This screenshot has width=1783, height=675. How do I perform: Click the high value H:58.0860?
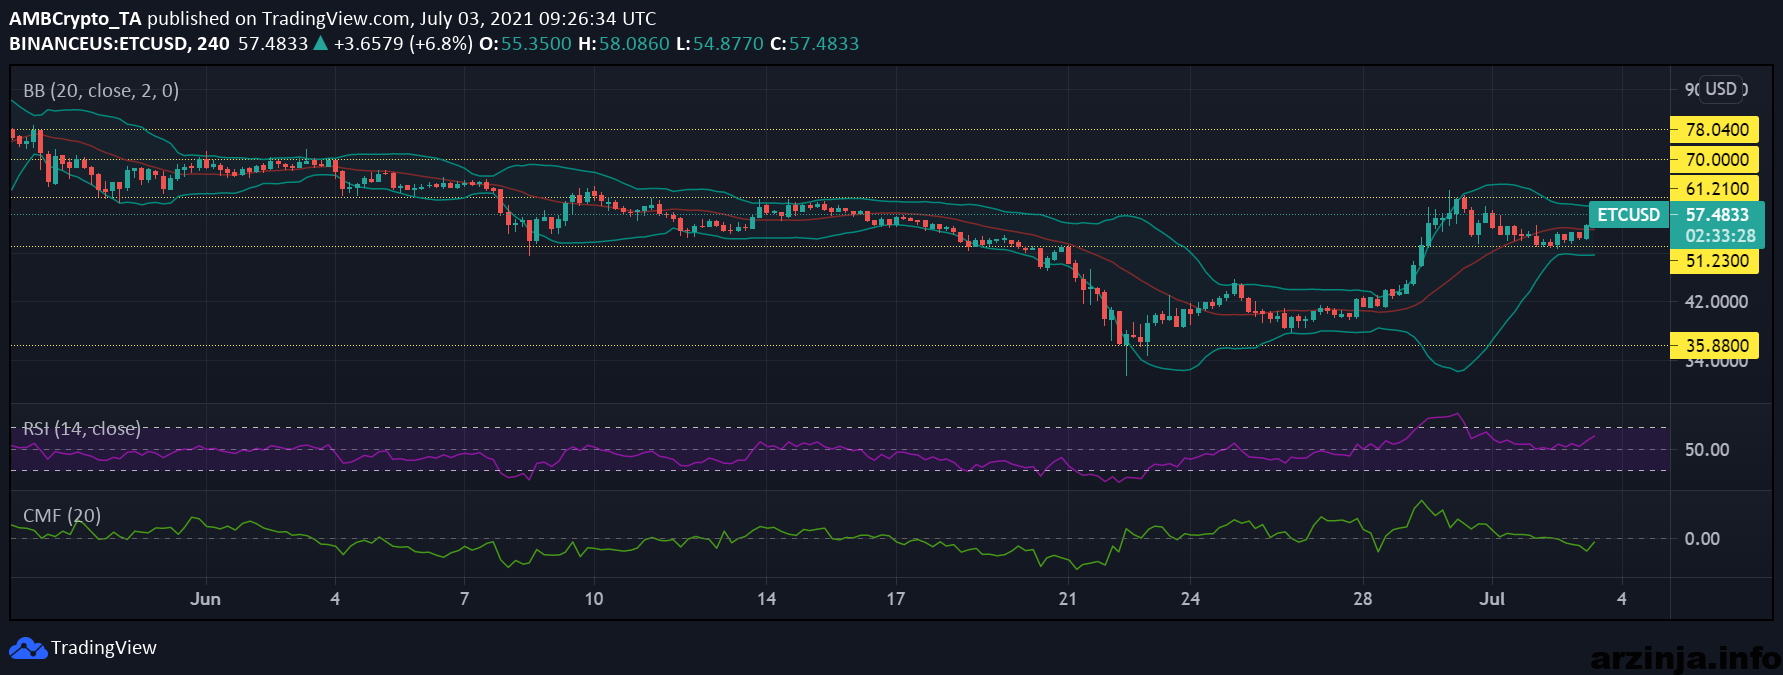(624, 43)
